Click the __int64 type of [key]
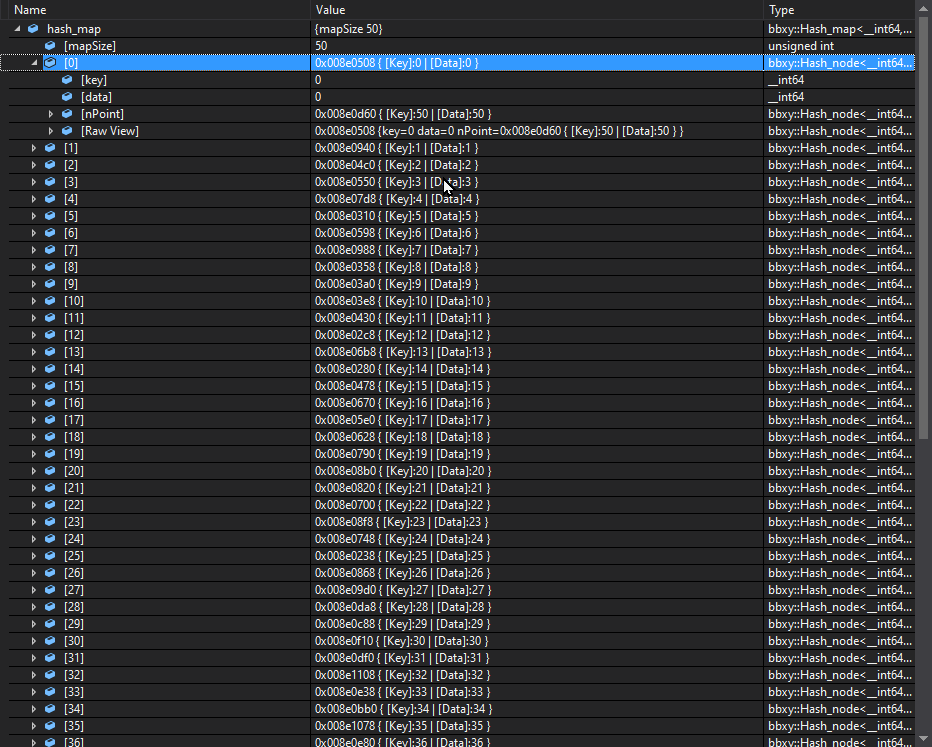The height and width of the screenshot is (747, 932). tap(786, 80)
